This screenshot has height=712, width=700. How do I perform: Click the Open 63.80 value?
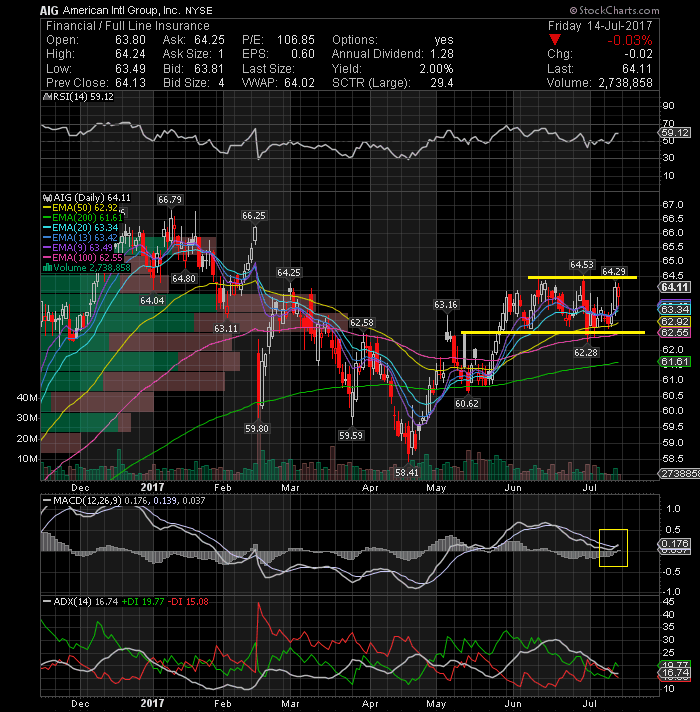point(130,40)
